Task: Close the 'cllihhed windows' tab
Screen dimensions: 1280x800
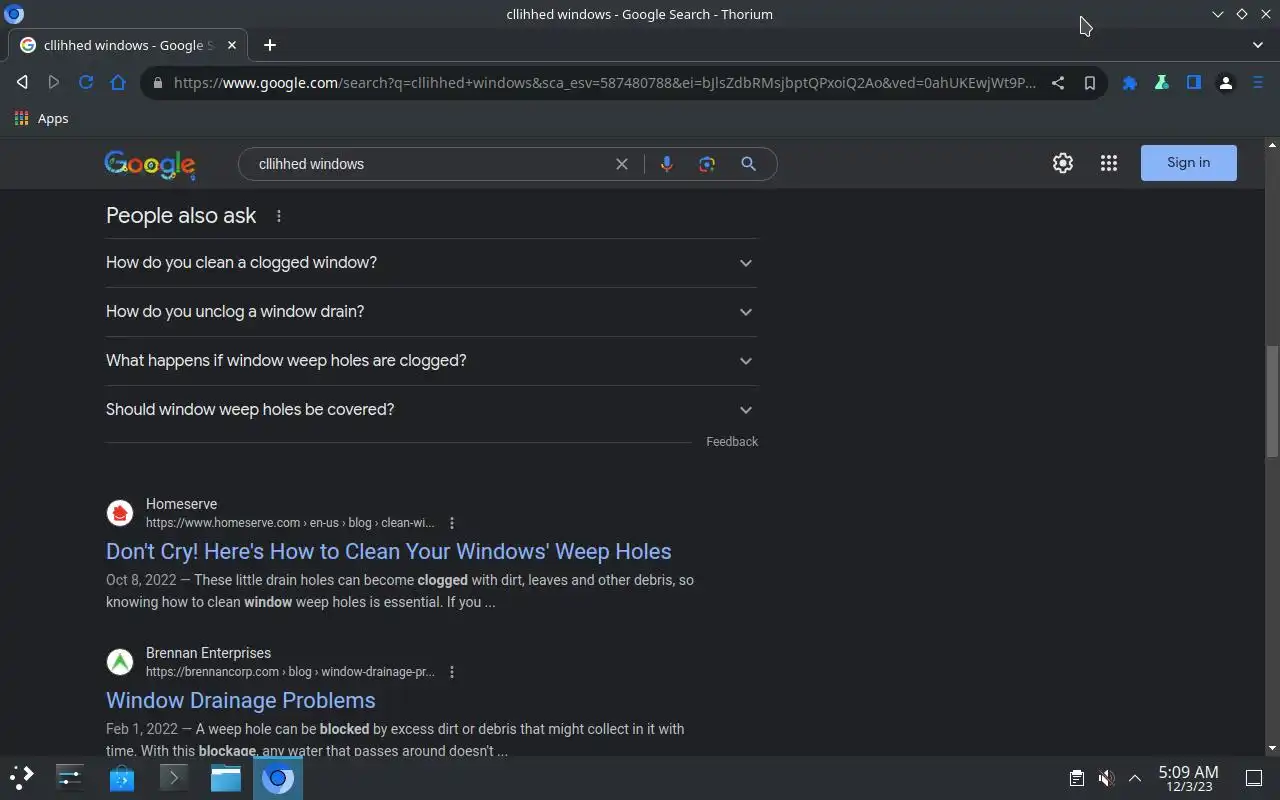Action: [x=233, y=45]
